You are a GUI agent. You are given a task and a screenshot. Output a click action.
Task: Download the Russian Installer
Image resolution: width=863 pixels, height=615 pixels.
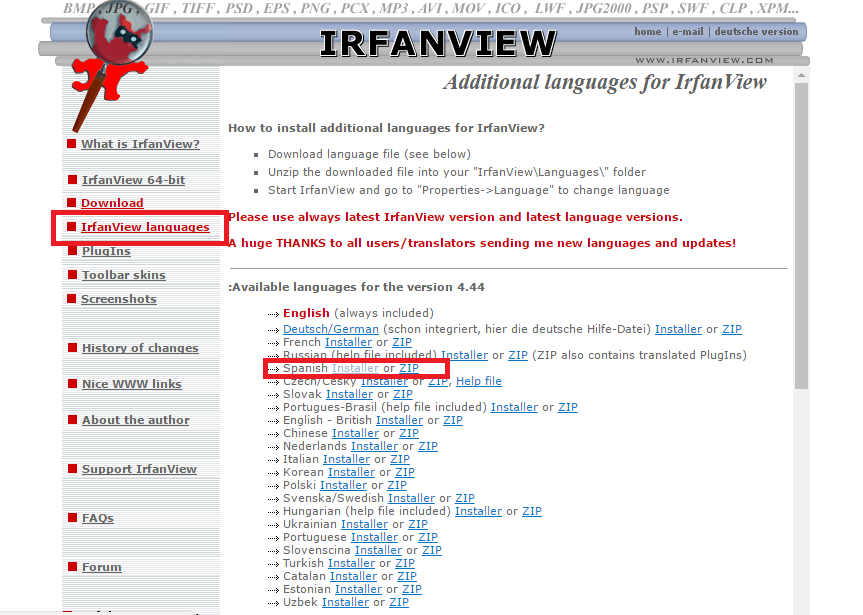[465, 355]
